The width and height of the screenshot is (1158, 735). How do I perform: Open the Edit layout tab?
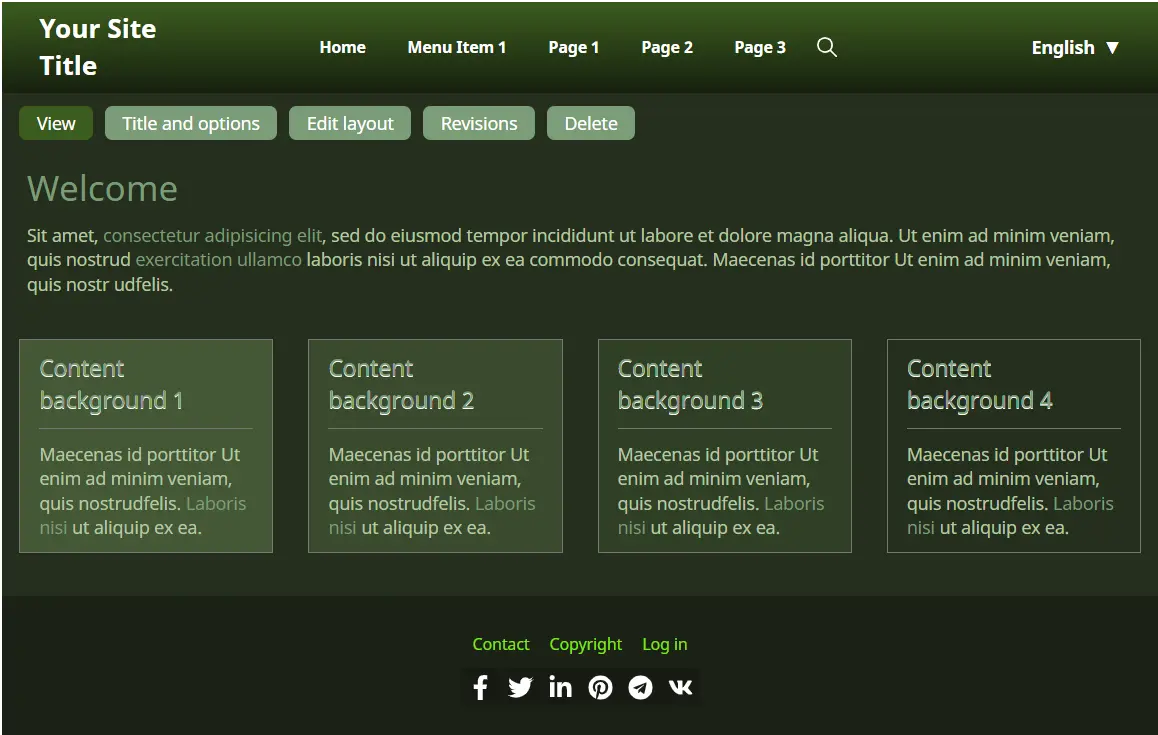click(x=350, y=123)
